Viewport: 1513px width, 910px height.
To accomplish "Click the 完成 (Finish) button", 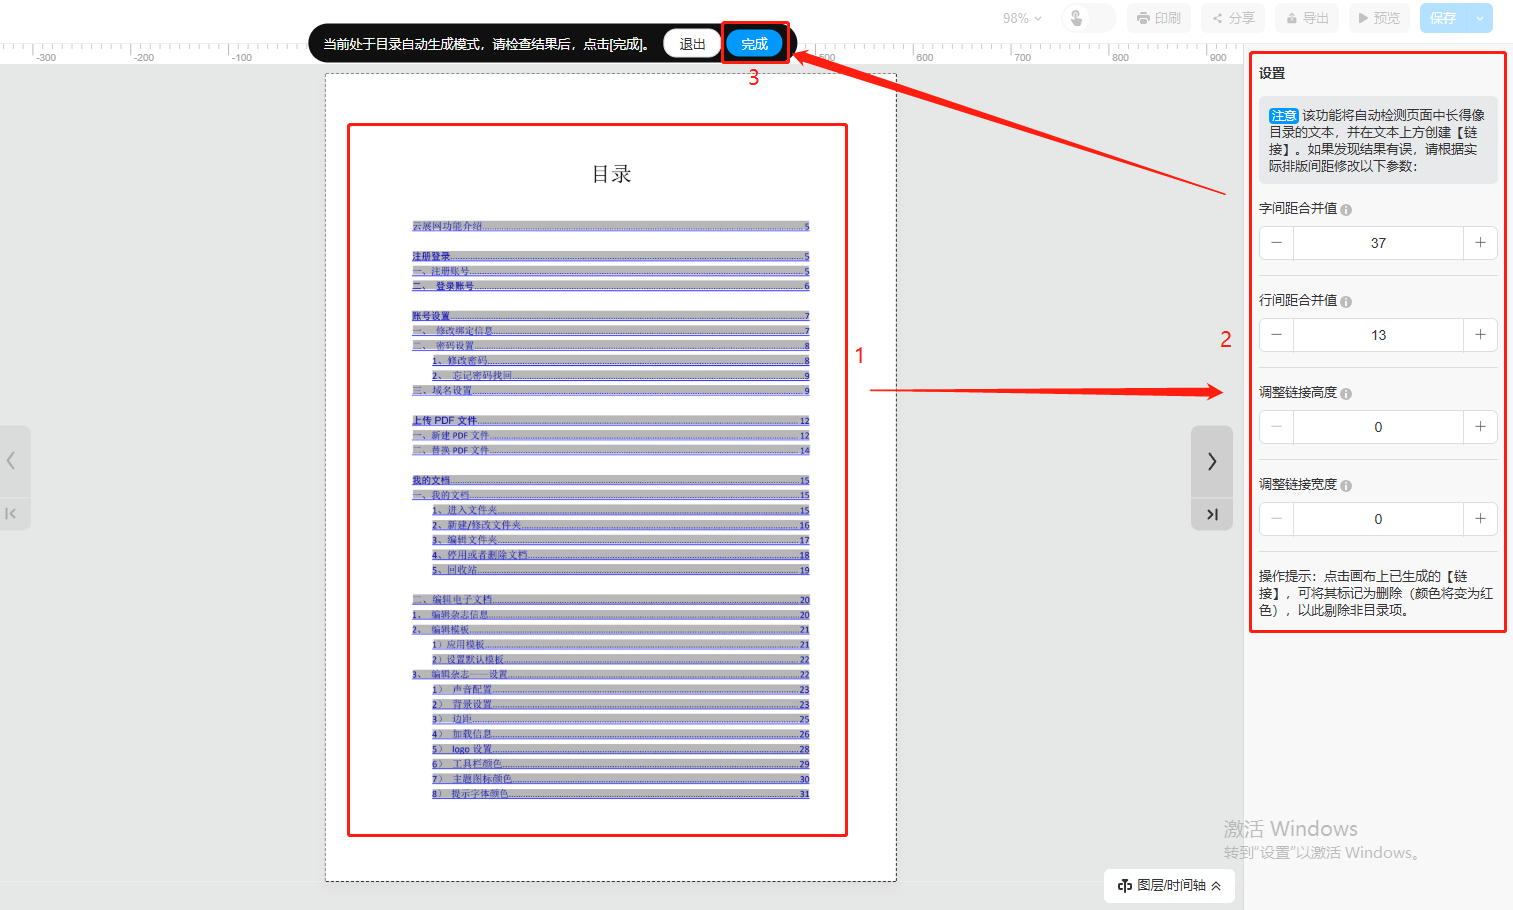I will (x=754, y=44).
